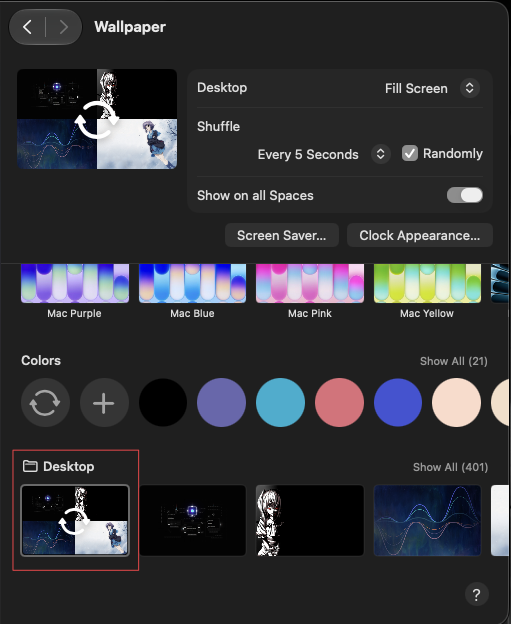
Task: Select the black color swatch
Action: (163, 403)
